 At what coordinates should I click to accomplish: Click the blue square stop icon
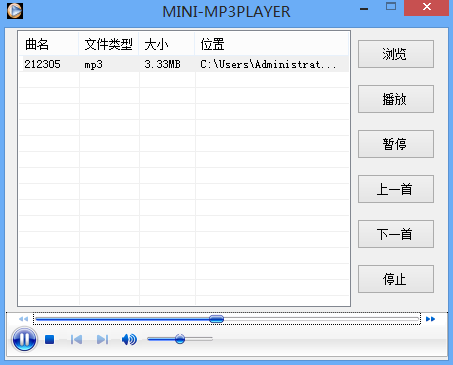[50, 339]
